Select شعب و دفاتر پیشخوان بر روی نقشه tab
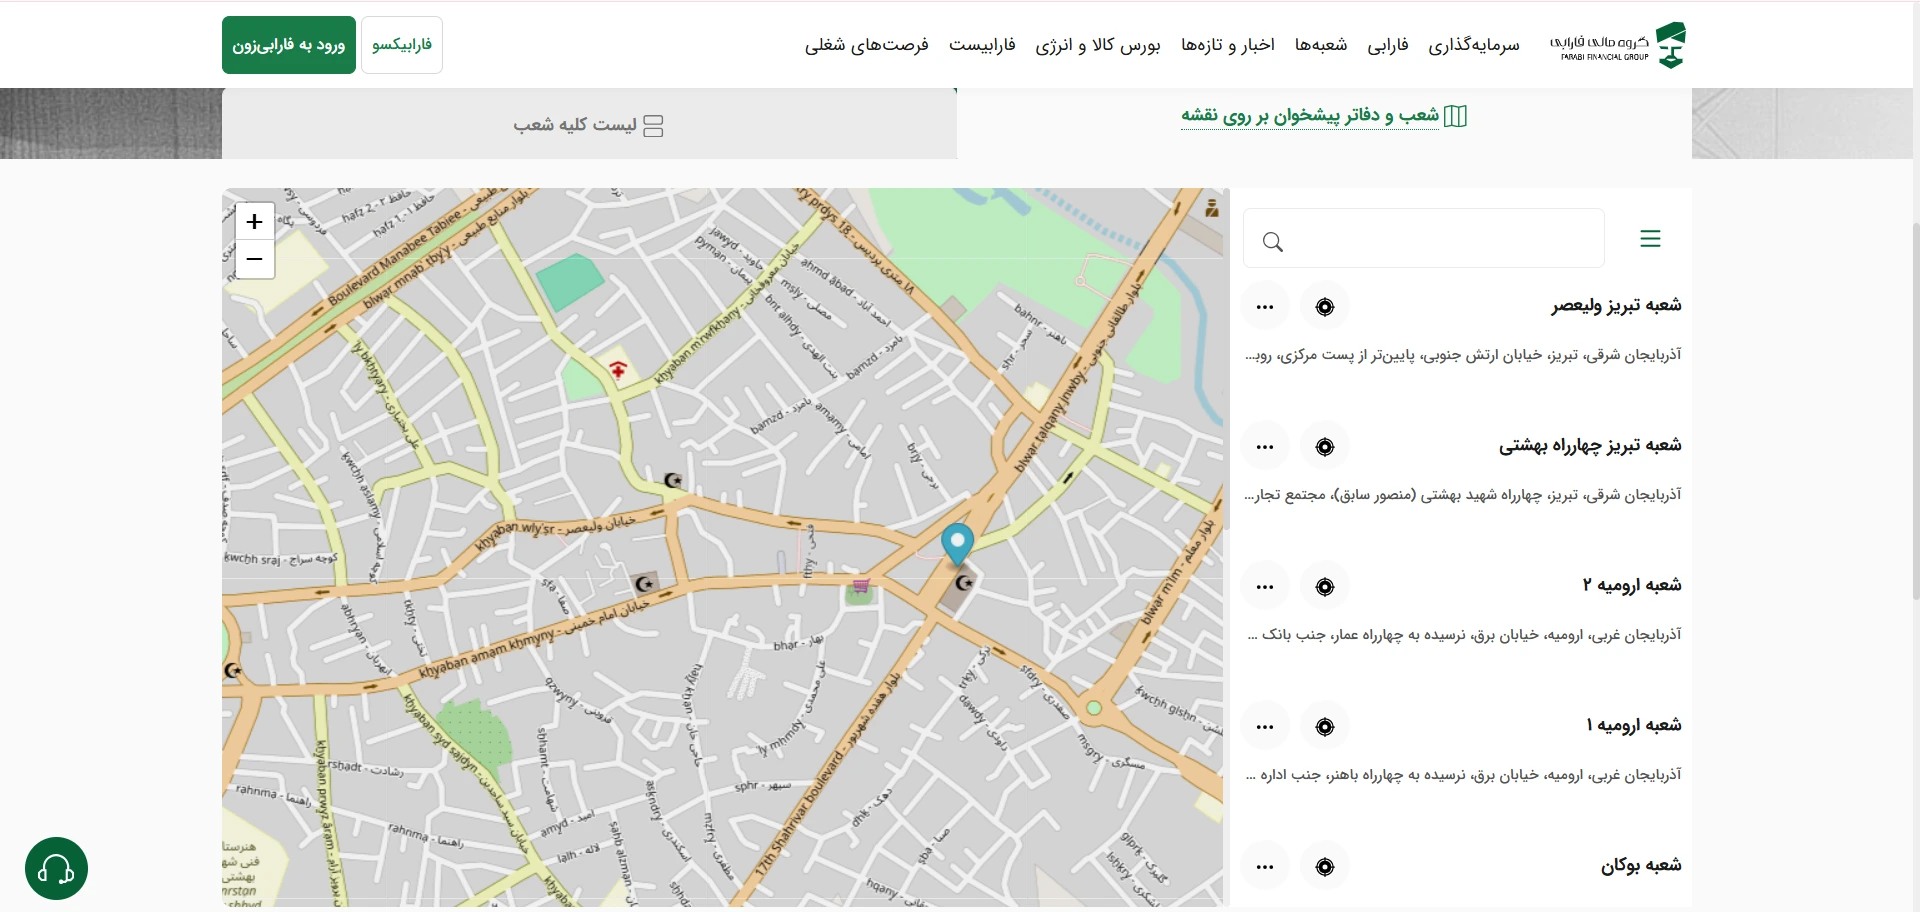 (x=1324, y=116)
